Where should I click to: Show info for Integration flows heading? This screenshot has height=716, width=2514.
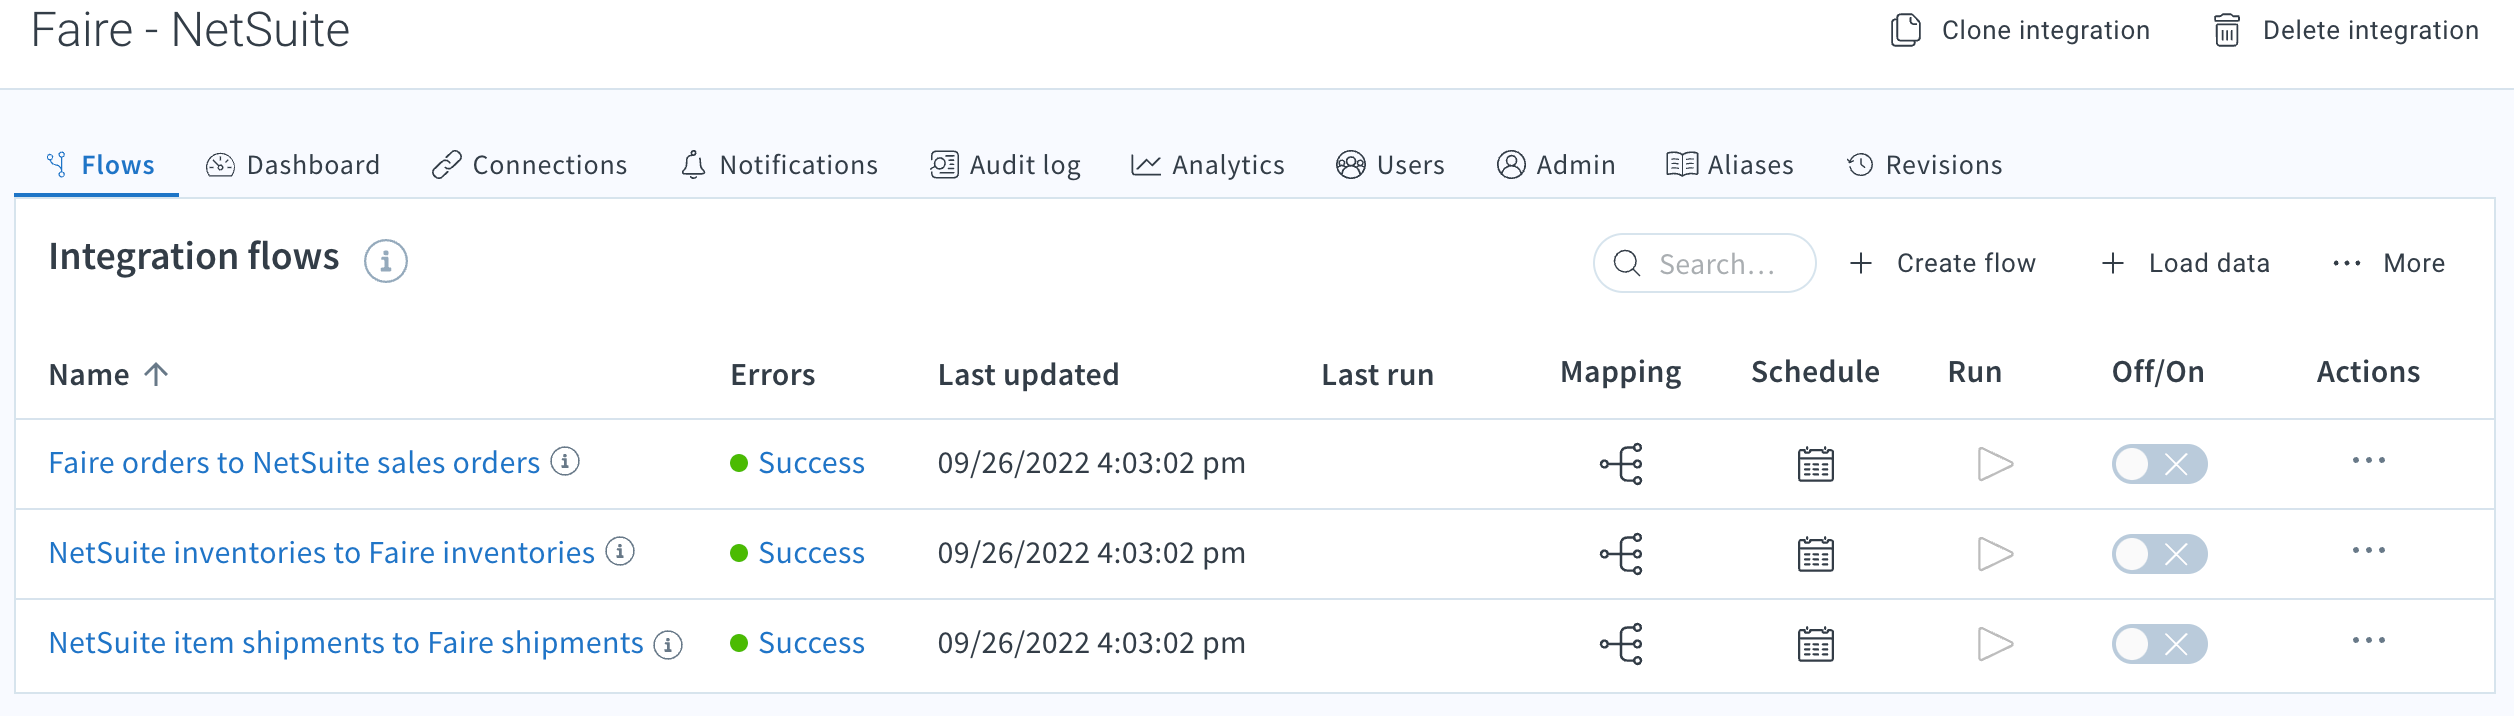point(385,261)
